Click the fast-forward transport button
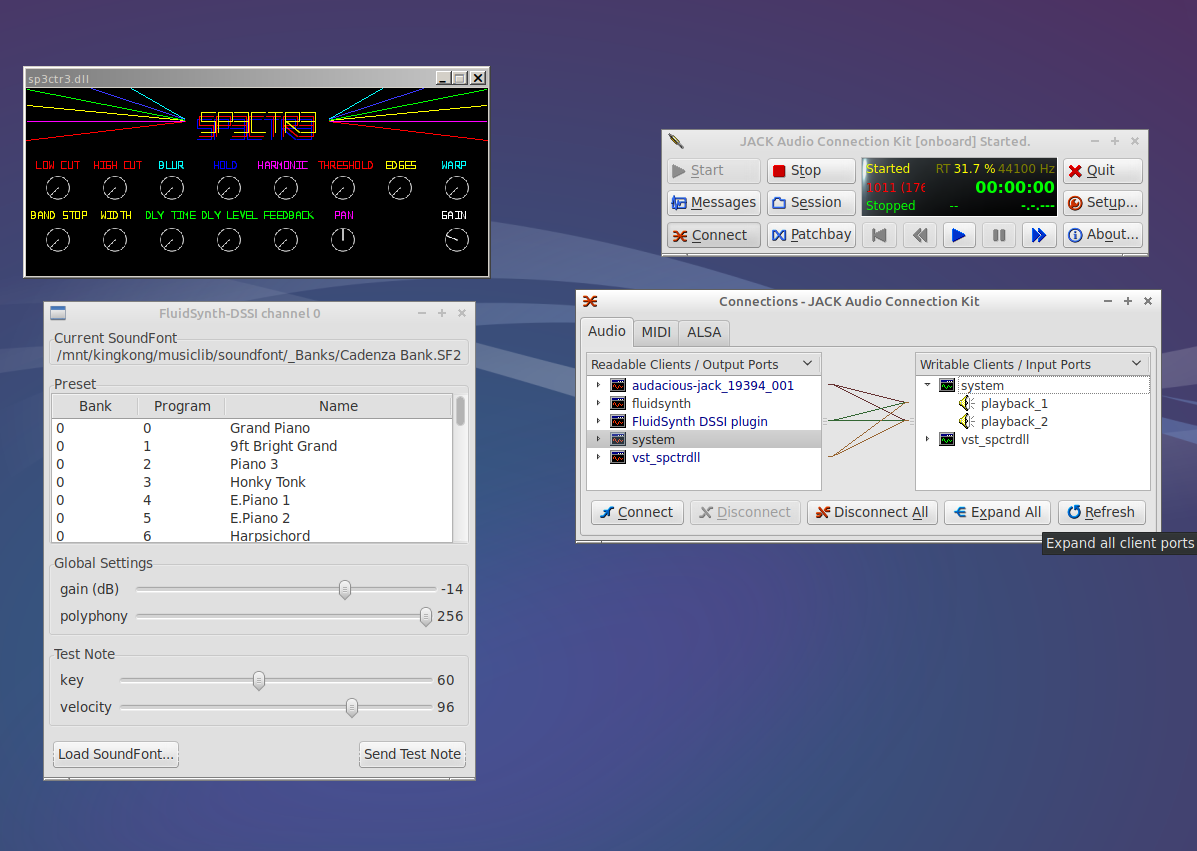This screenshot has height=851, width=1197. click(1039, 235)
